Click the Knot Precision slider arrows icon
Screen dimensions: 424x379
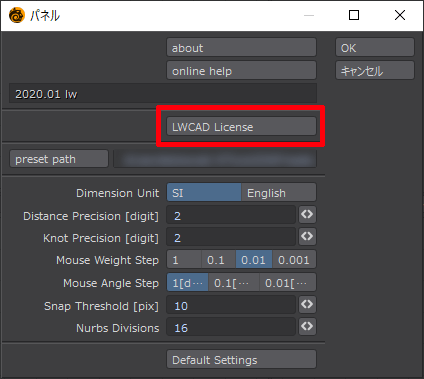pos(307,236)
